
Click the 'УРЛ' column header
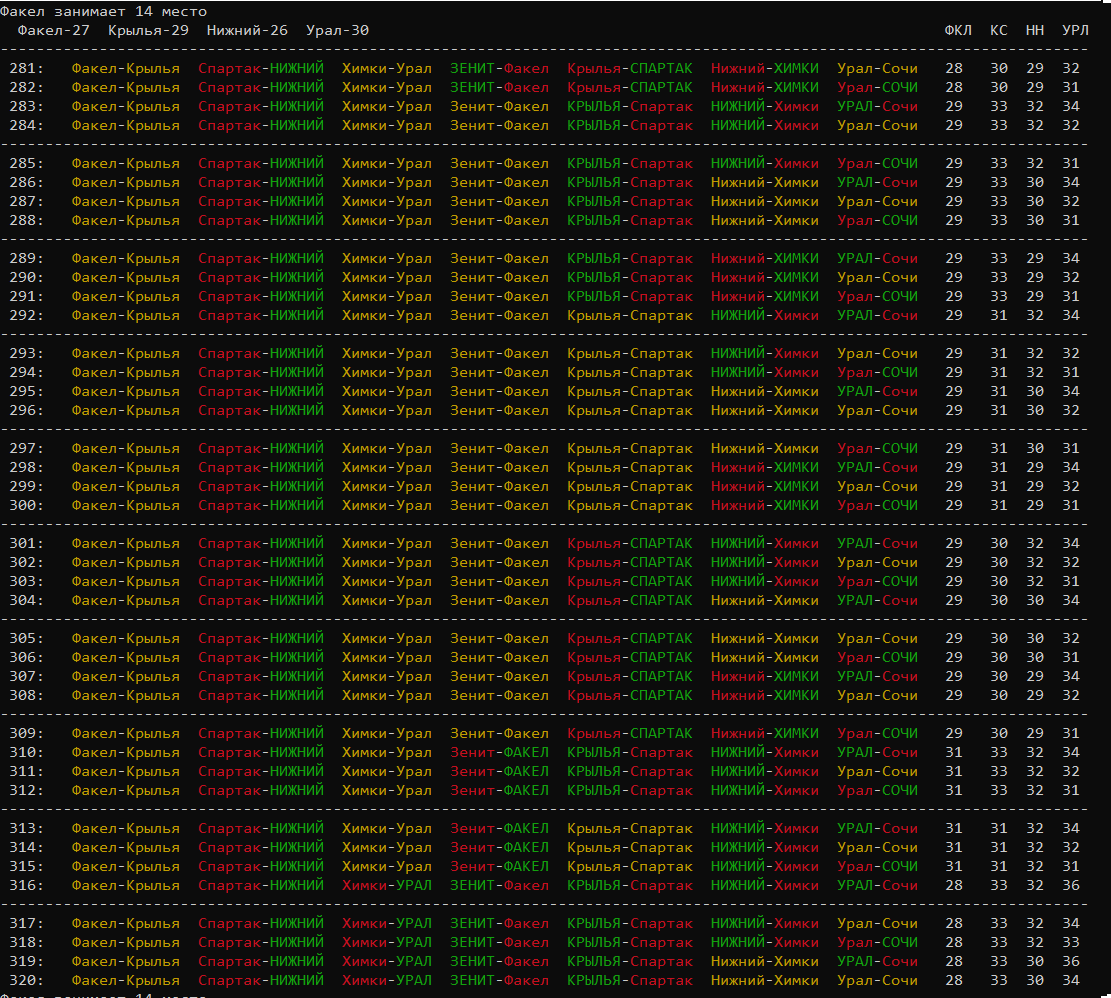pos(1075,30)
